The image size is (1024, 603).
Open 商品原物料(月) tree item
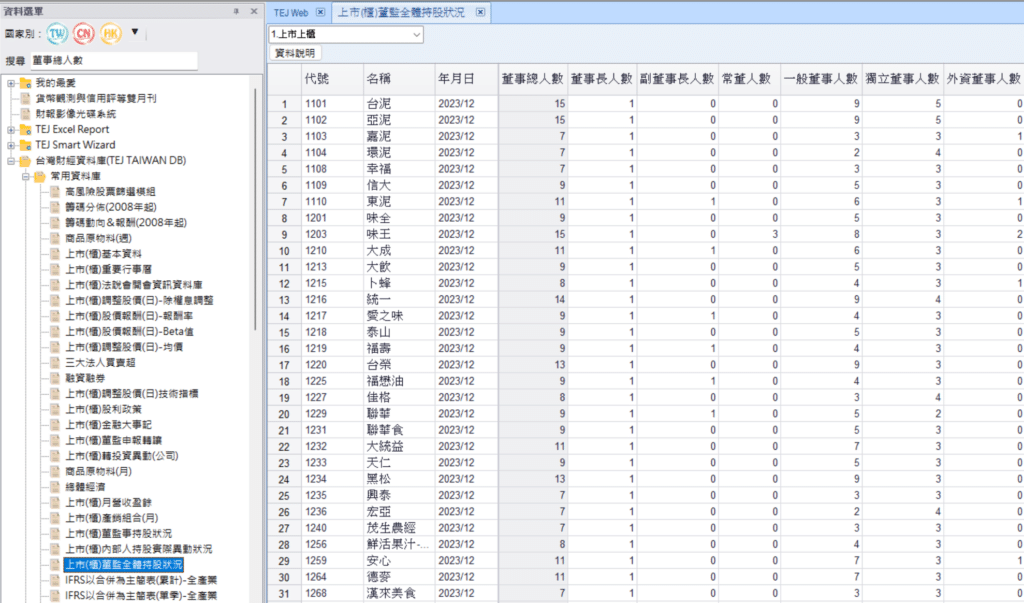(x=99, y=472)
